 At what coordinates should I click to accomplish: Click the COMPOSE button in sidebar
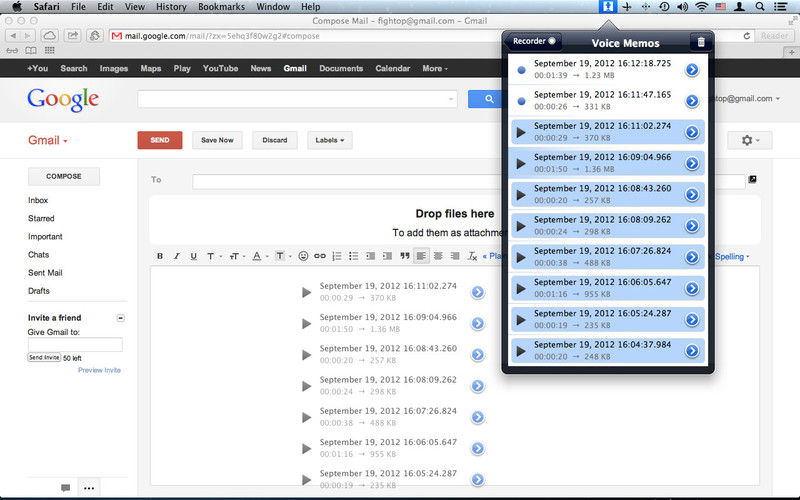click(64, 176)
